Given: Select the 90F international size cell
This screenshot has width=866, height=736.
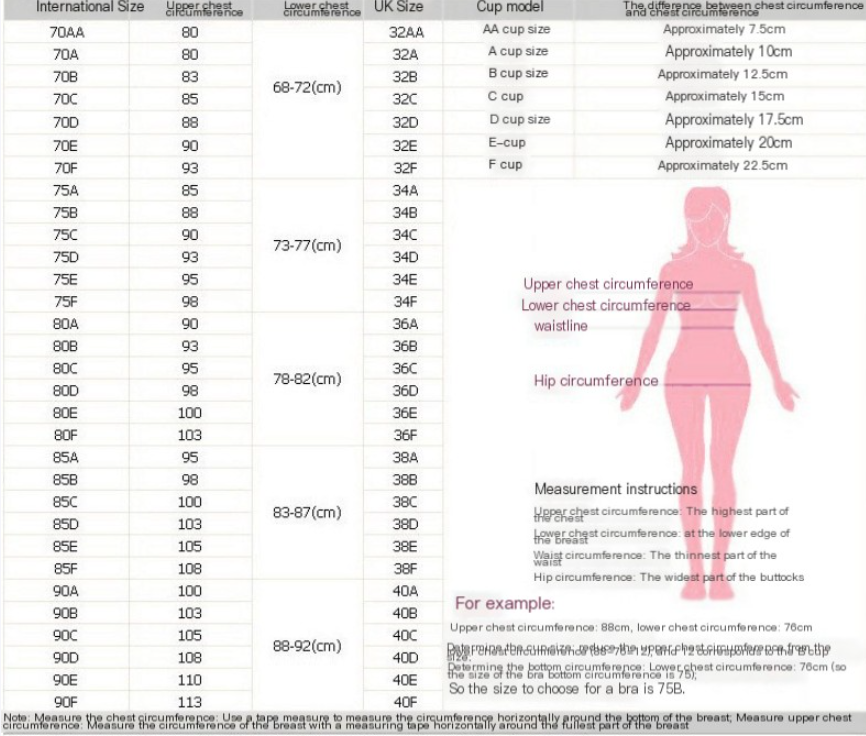Looking at the screenshot, I should point(66,701).
